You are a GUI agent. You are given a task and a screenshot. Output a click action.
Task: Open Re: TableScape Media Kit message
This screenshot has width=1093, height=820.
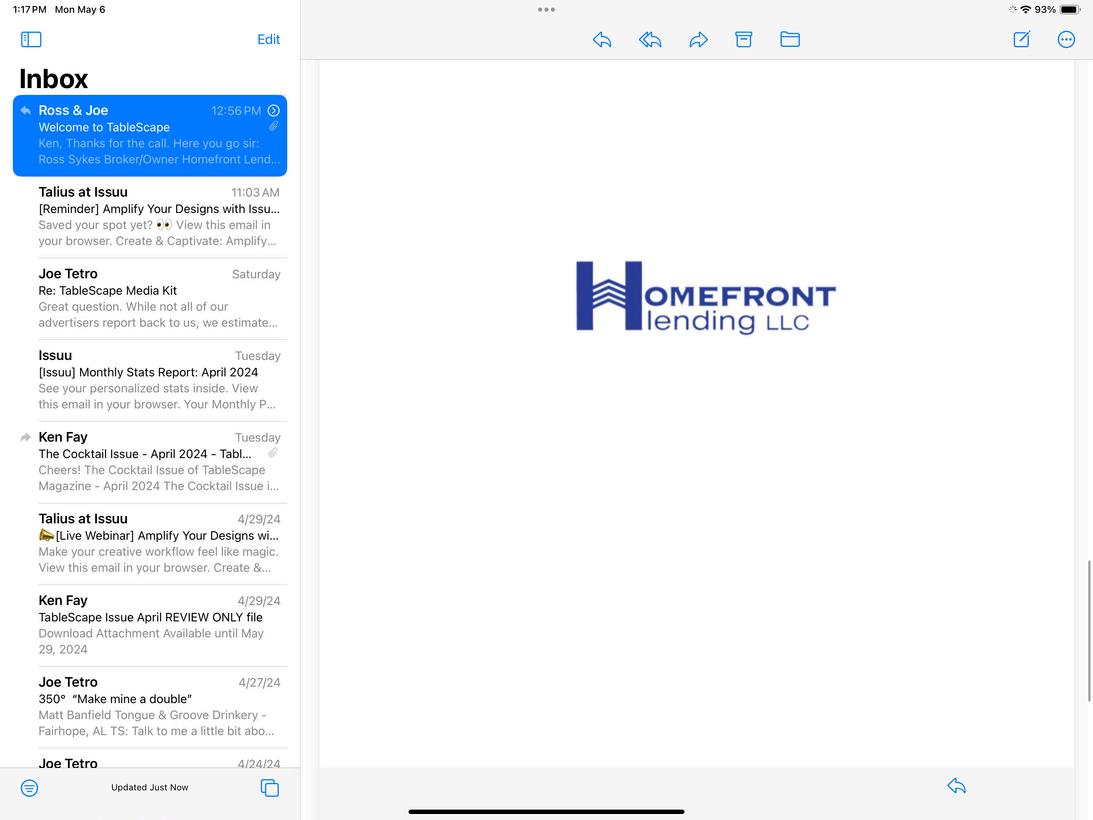click(150, 298)
